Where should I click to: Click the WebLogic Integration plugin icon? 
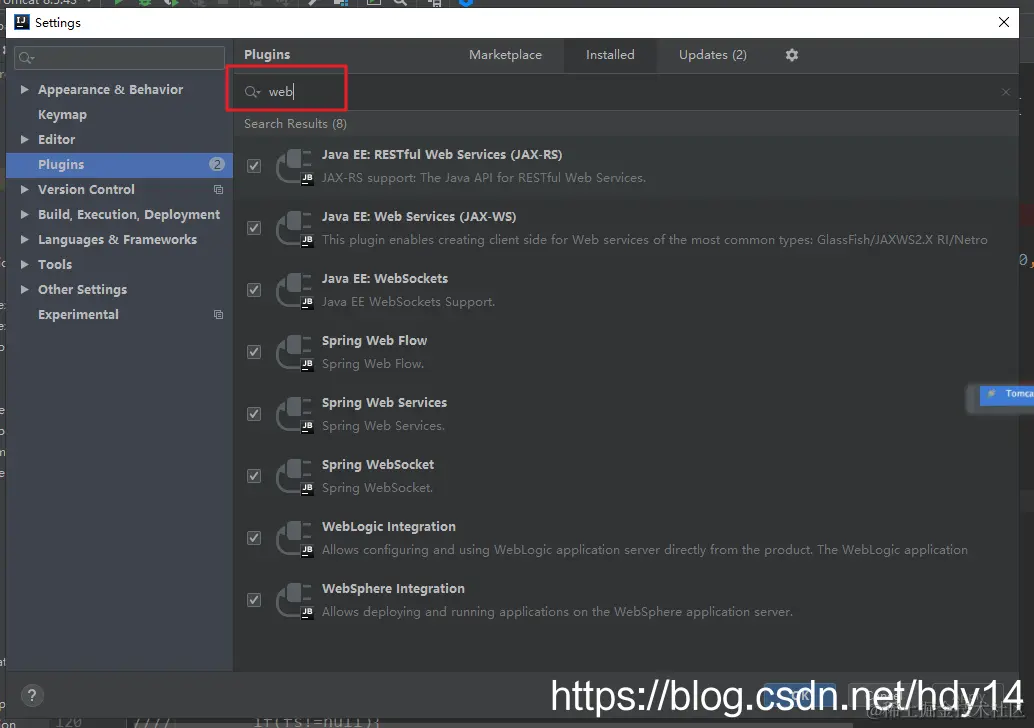(294, 539)
